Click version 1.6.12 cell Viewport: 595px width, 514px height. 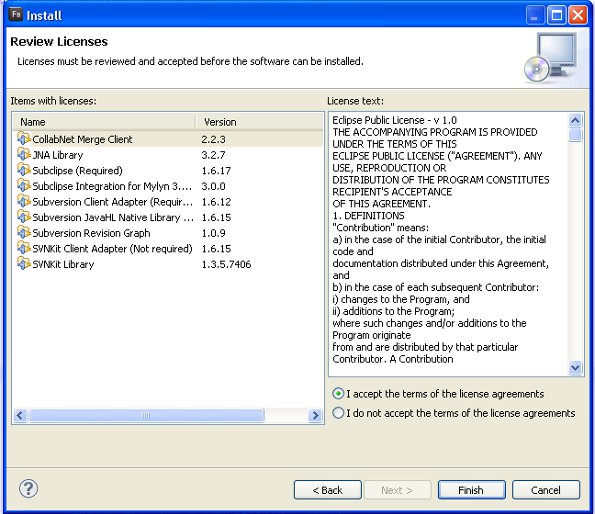[x=216, y=201]
